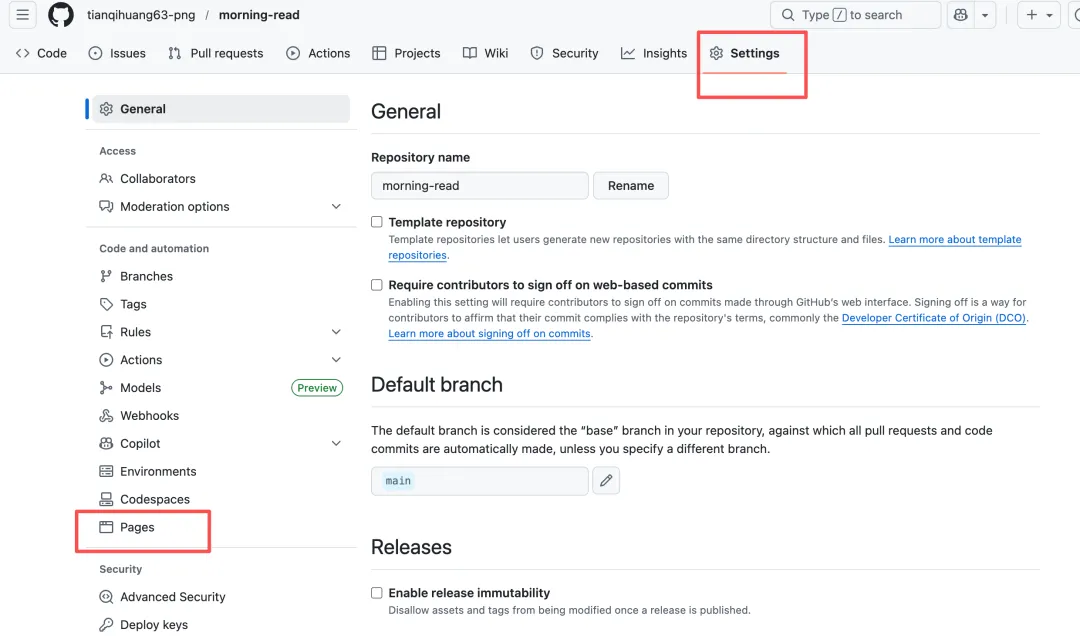Enable release immutability checkbox
Image resolution: width=1080 pixels, height=636 pixels.
[x=377, y=593]
